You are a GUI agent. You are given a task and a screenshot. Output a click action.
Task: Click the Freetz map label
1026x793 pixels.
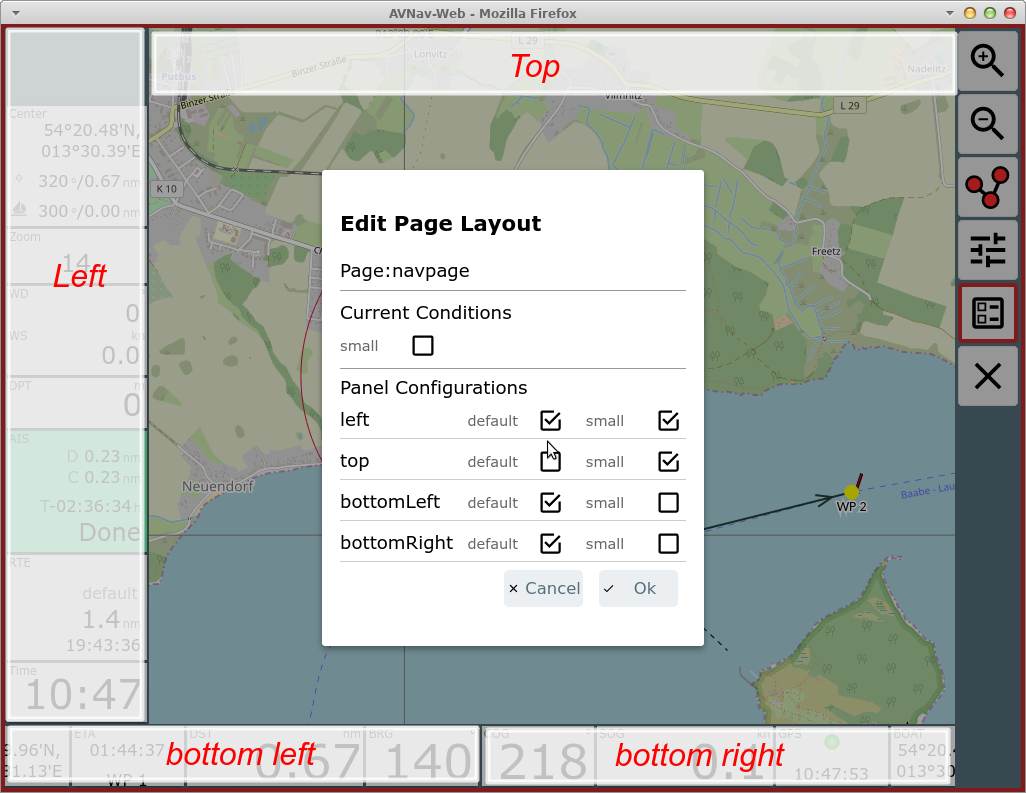[x=826, y=251]
